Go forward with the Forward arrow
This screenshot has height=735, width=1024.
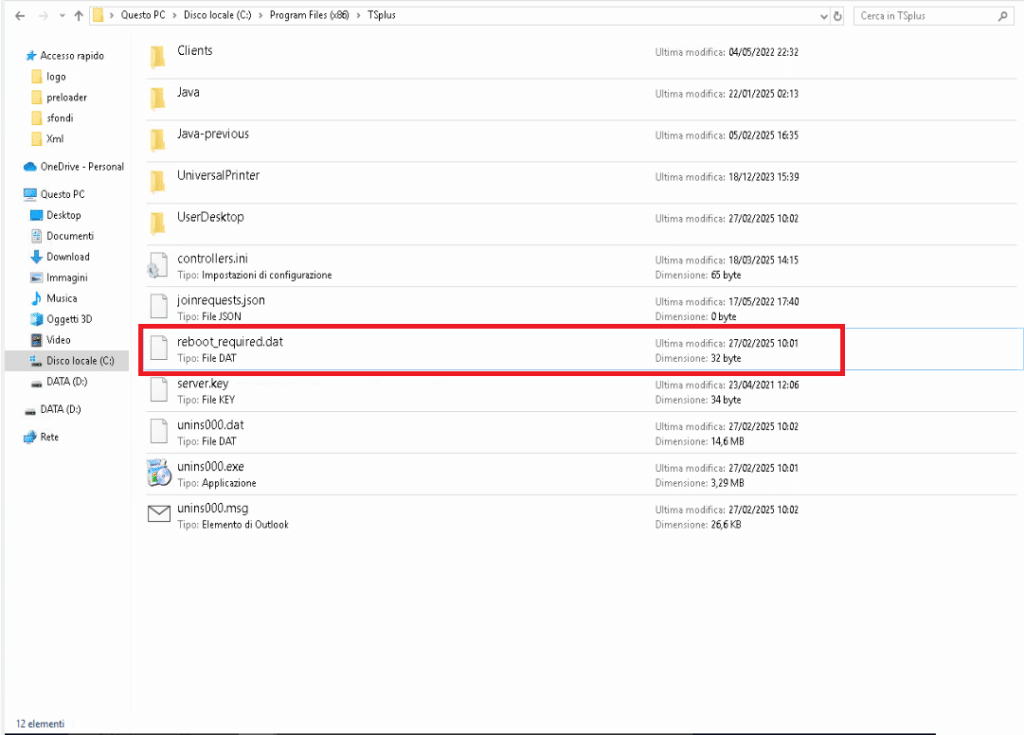point(43,16)
